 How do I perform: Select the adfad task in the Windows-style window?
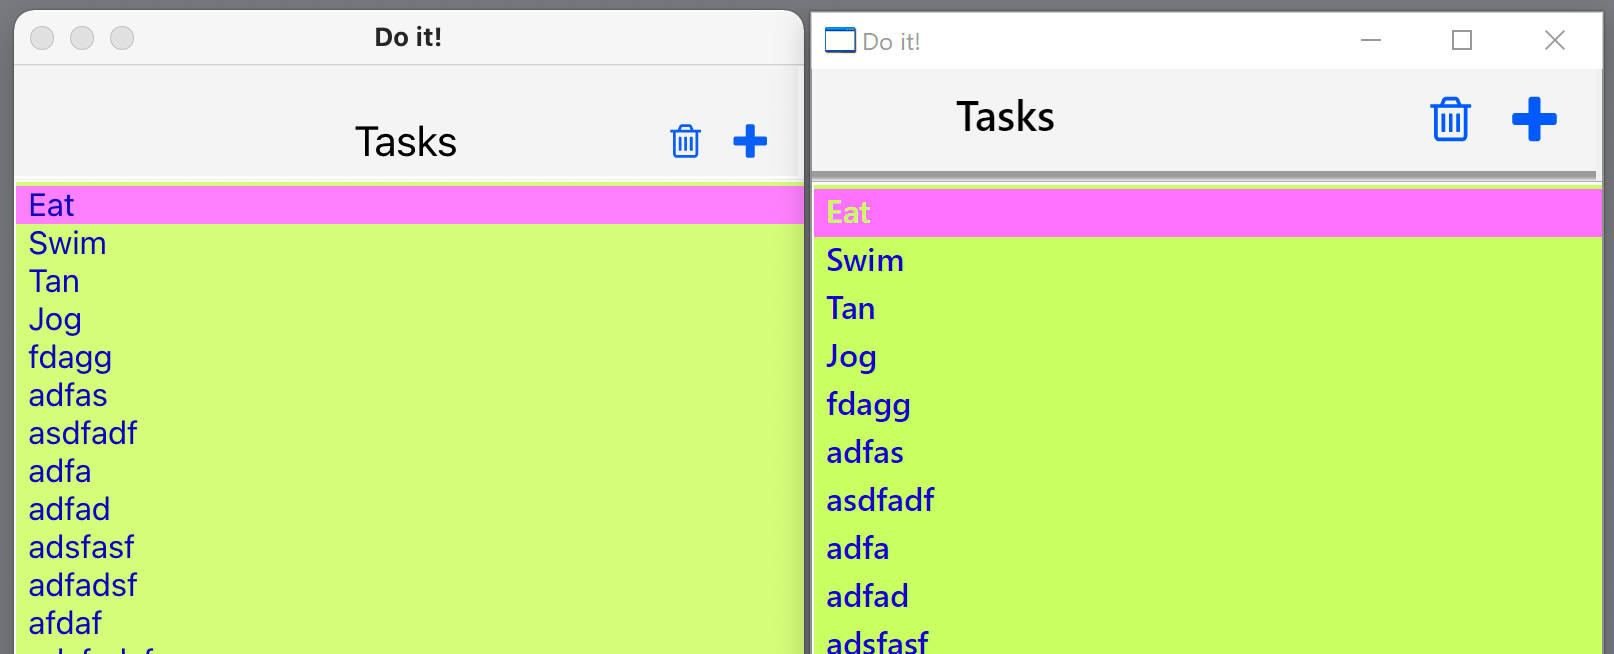[x=867, y=596]
